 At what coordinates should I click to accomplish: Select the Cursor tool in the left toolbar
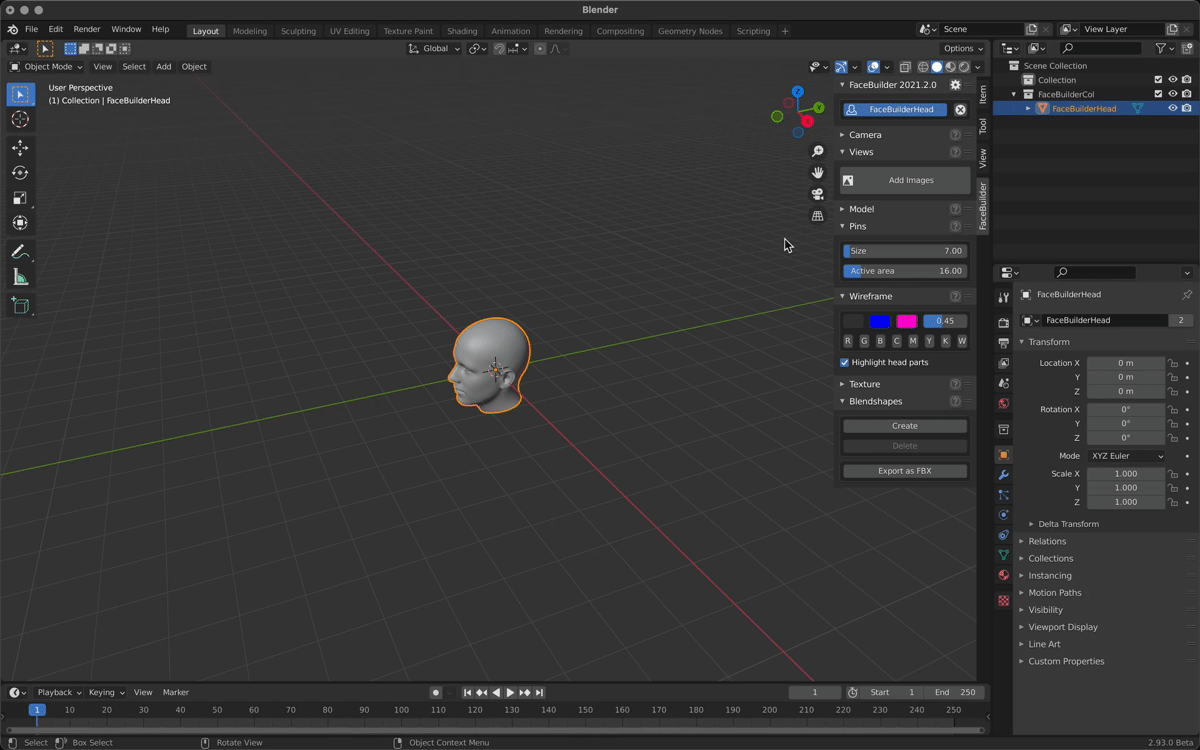(x=20, y=119)
